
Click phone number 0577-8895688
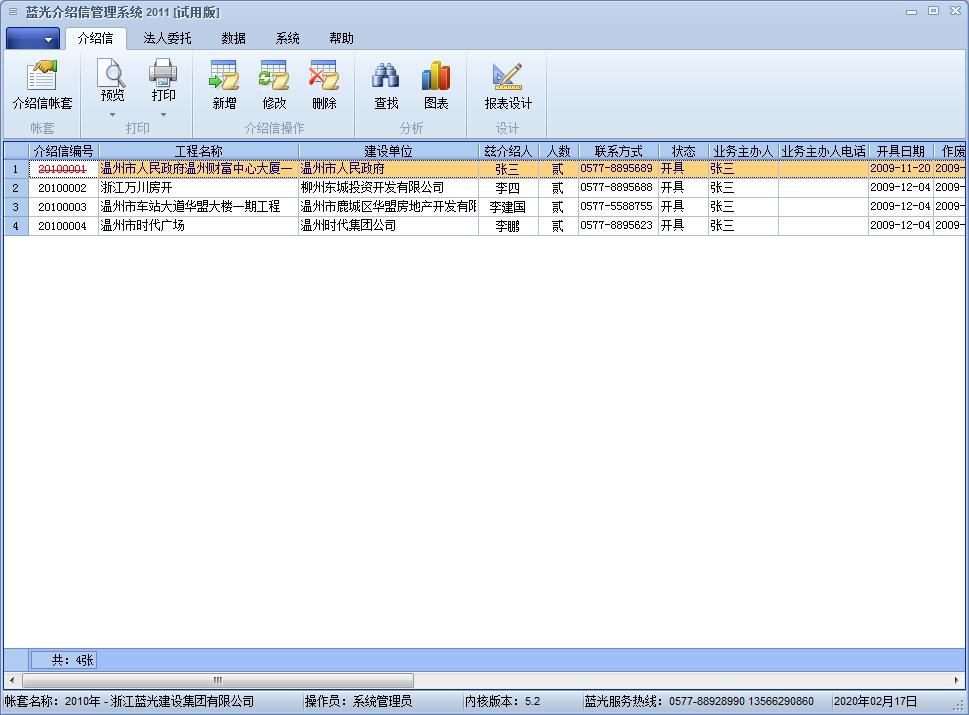coord(616,187)
